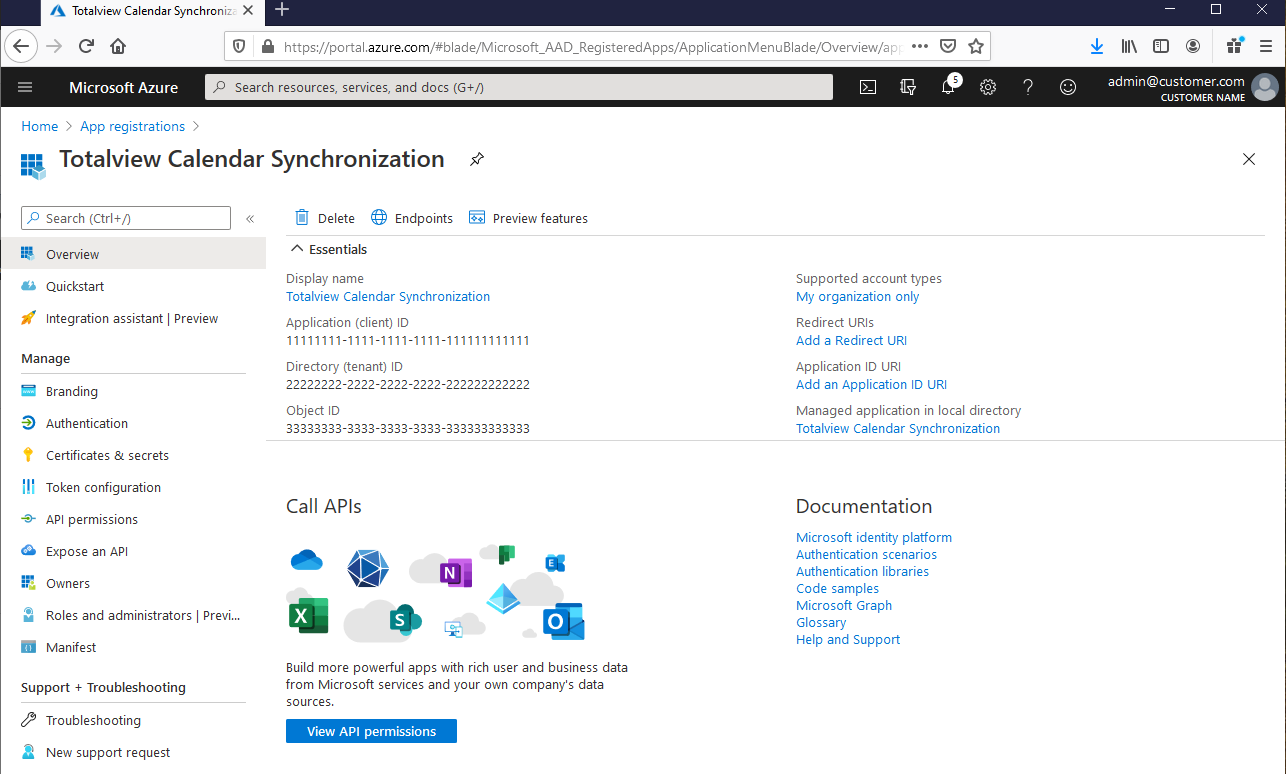This screenshot has width=1286, height=774.
Task: Click the sidebar Search field
Action: [x=126, y=218]
